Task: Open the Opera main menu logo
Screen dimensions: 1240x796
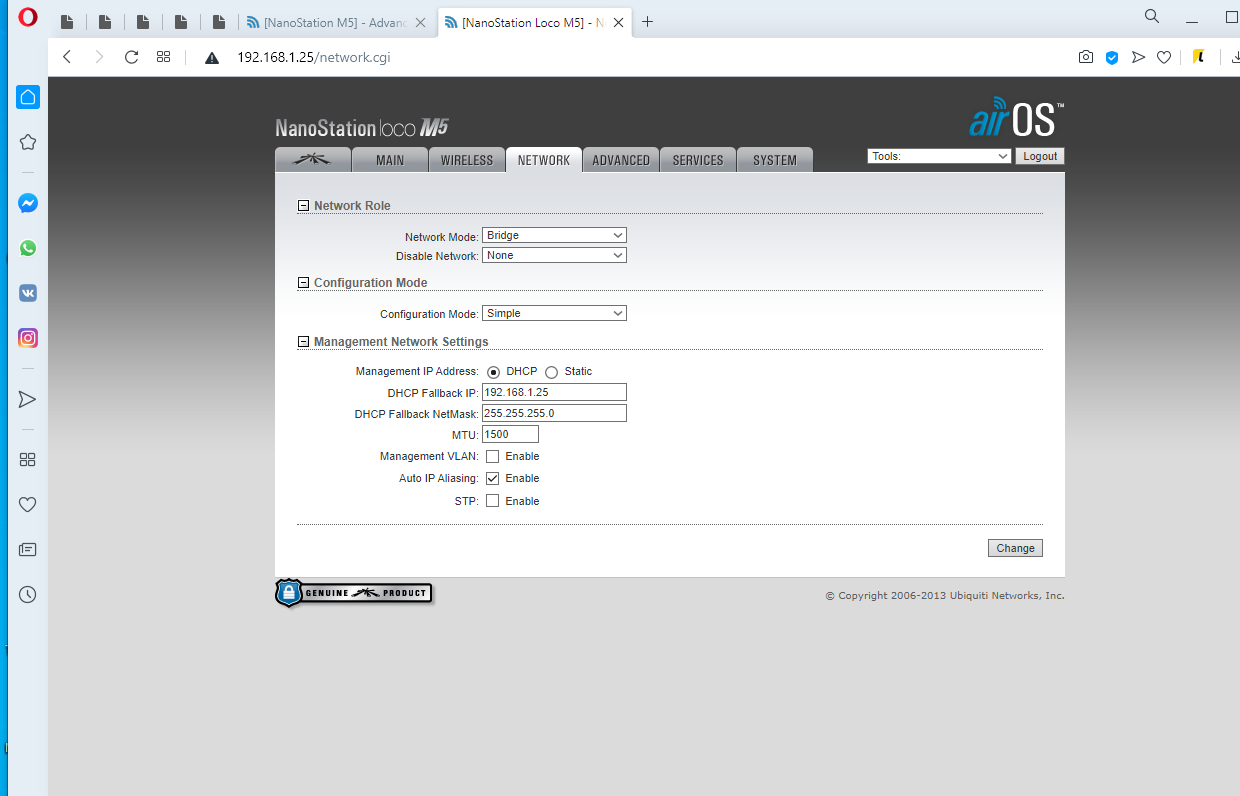Action: coord(28,17)
